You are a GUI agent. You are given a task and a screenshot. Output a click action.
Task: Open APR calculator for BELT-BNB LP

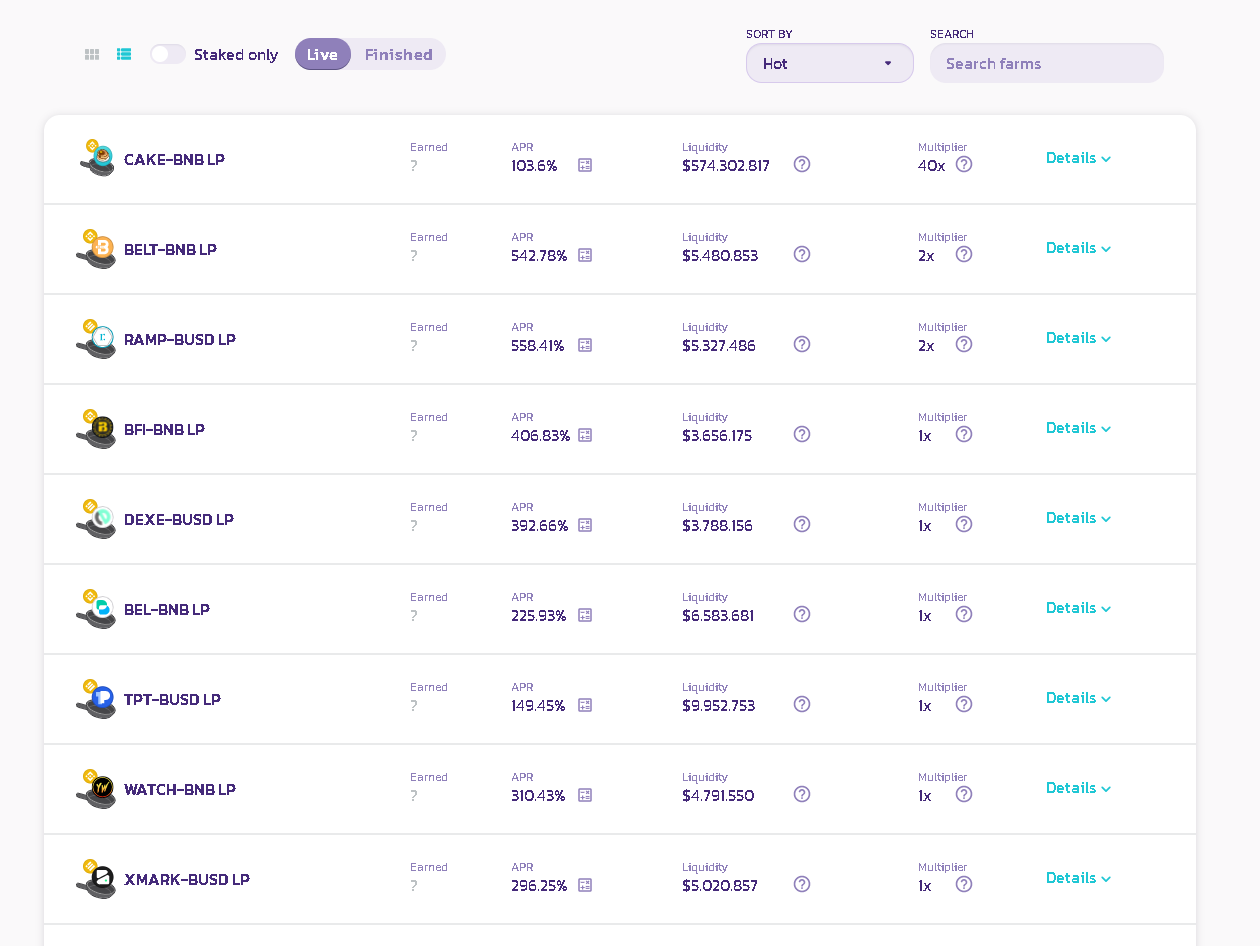[585, 255]
